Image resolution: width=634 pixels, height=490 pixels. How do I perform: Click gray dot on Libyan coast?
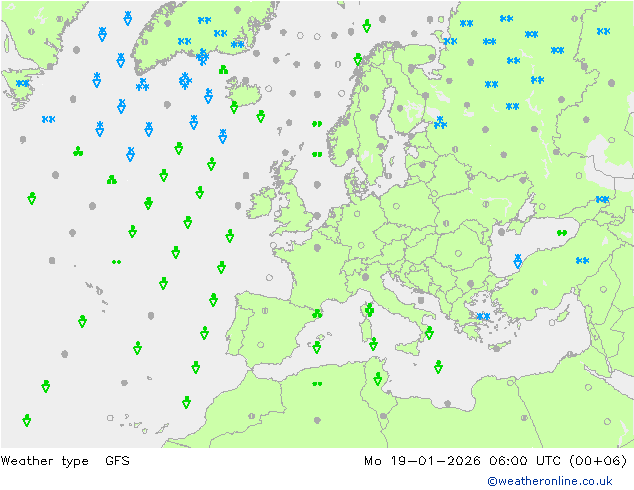tap(447, 403)
